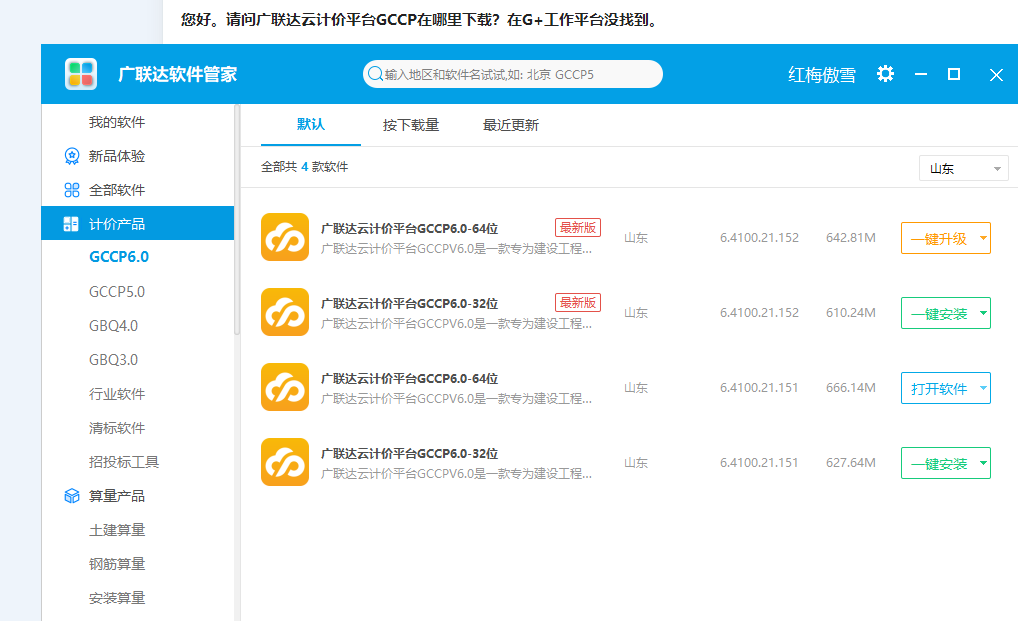Click the GCCP6.0-32位 6.4100.21.152 app icon
This screenshot has width=1018, height=621.
285,312
